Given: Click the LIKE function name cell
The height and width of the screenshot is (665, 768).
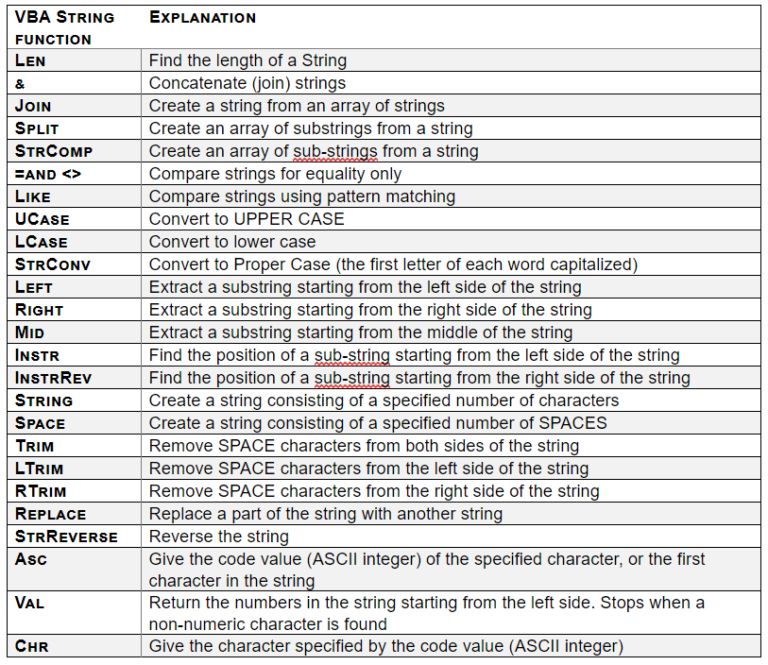Looking at the screenshot, I should point(33,196).
